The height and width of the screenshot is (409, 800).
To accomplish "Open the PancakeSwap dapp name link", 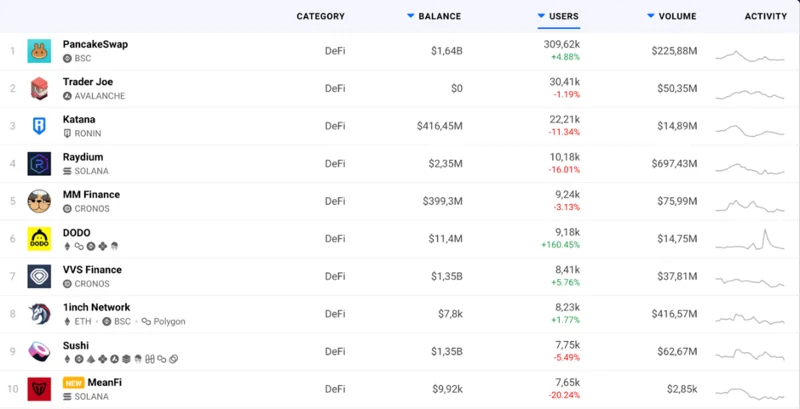I will click(x=95, y=44).
